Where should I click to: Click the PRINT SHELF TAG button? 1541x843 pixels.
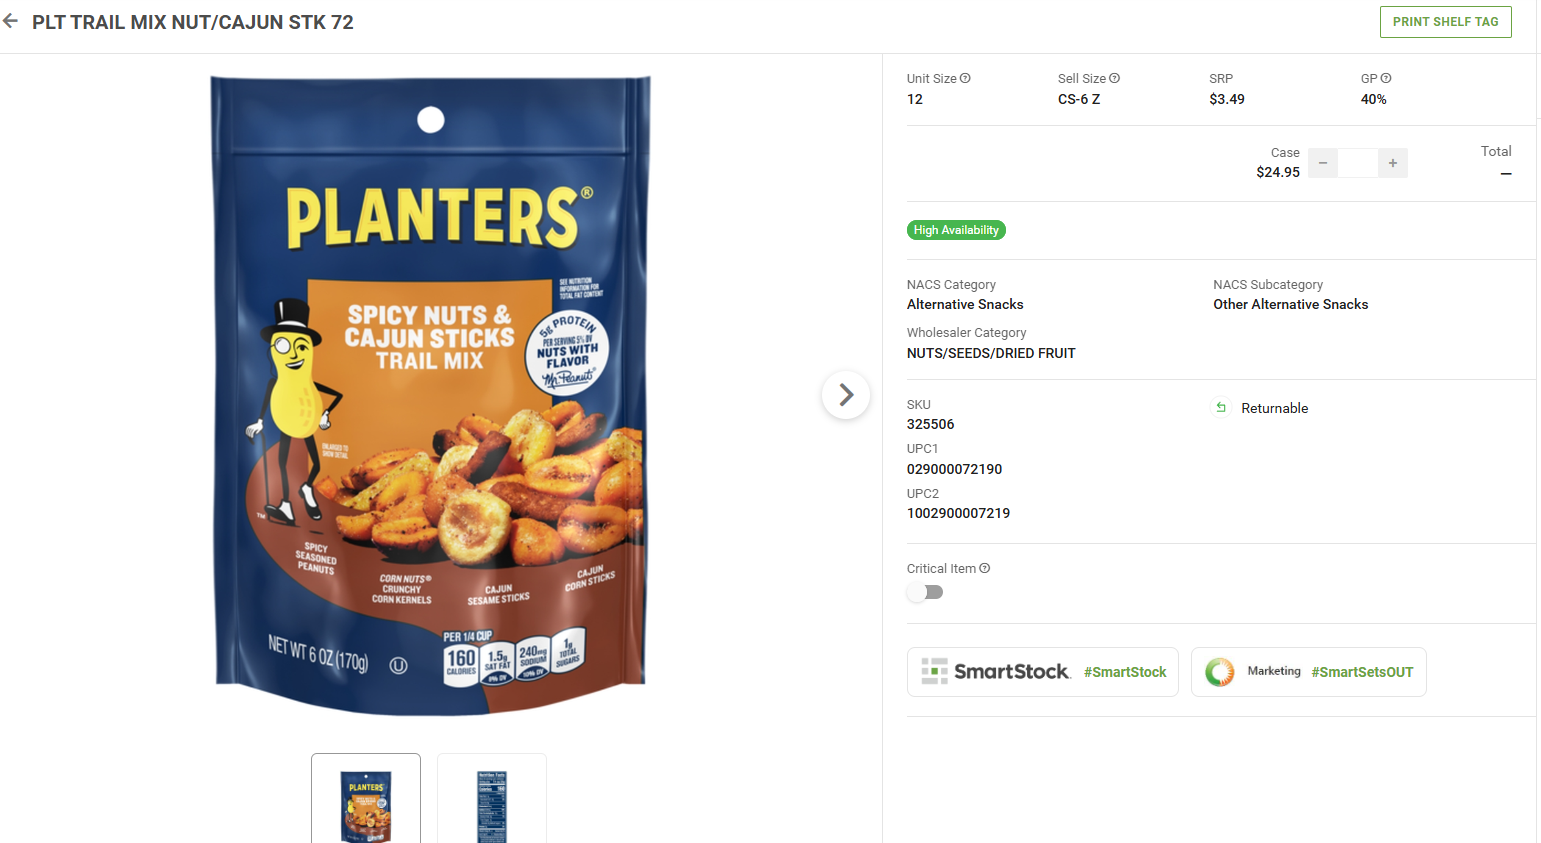(1445, 22)
